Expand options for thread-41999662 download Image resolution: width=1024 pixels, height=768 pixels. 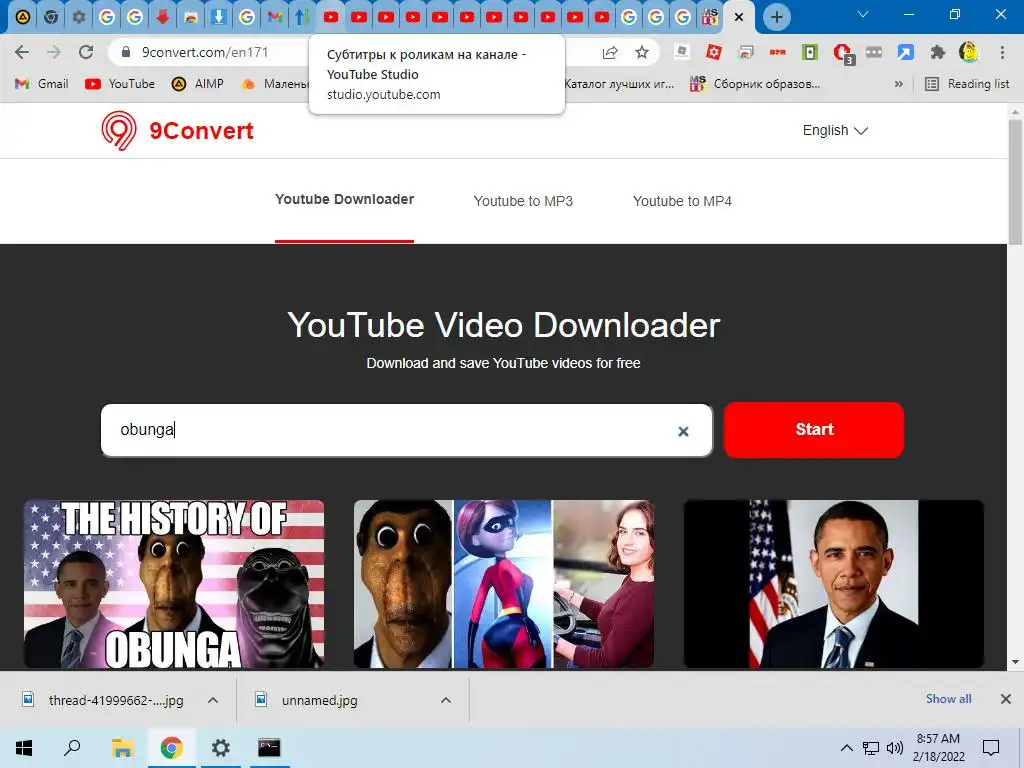[x=212, y=700]
